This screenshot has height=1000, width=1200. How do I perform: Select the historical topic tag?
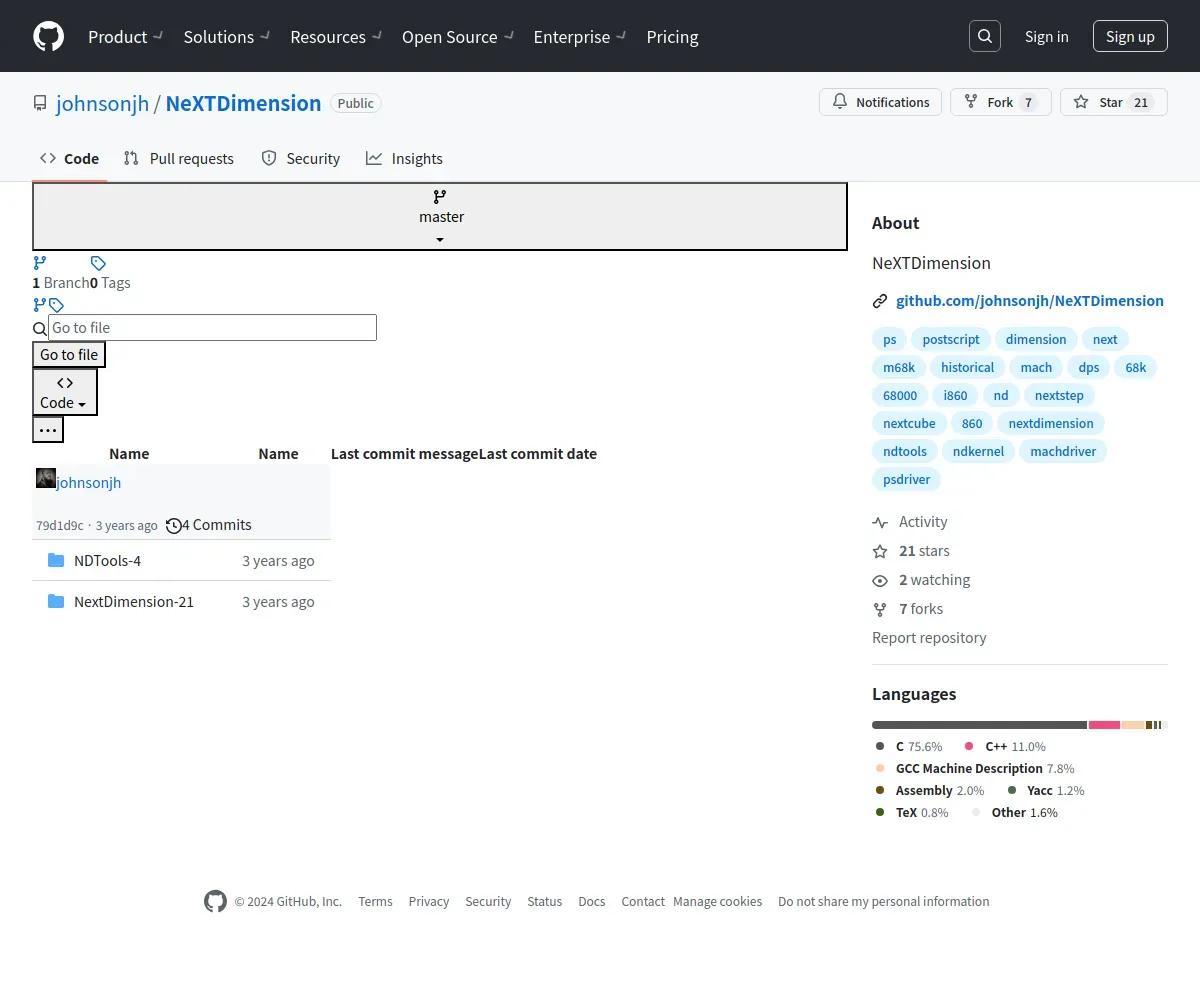click(x=967, y=367)
